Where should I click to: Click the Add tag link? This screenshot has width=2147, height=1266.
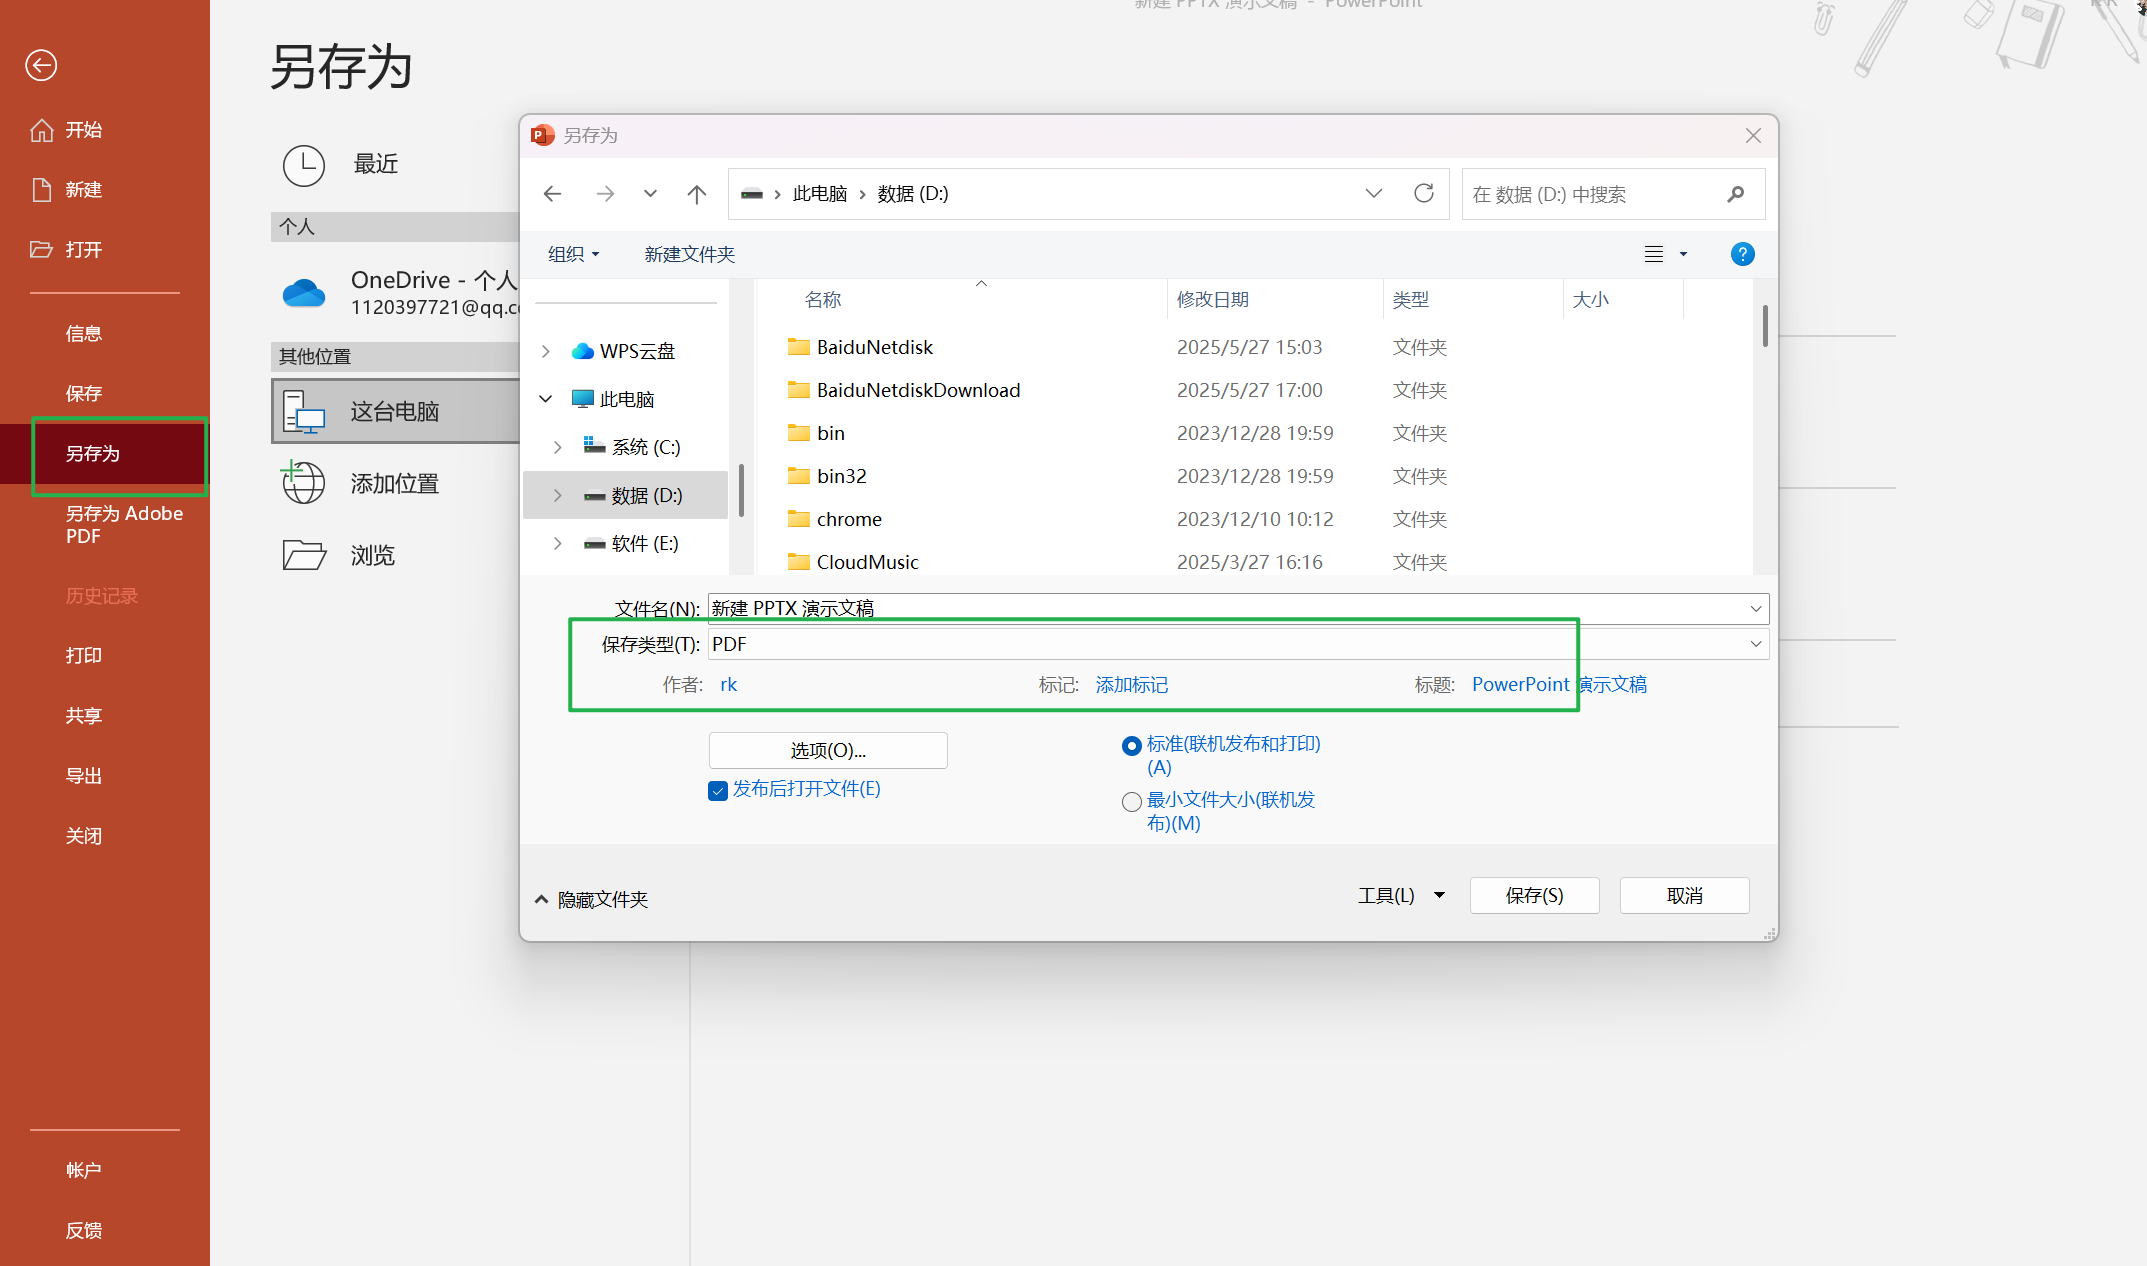coord(1131,684)
